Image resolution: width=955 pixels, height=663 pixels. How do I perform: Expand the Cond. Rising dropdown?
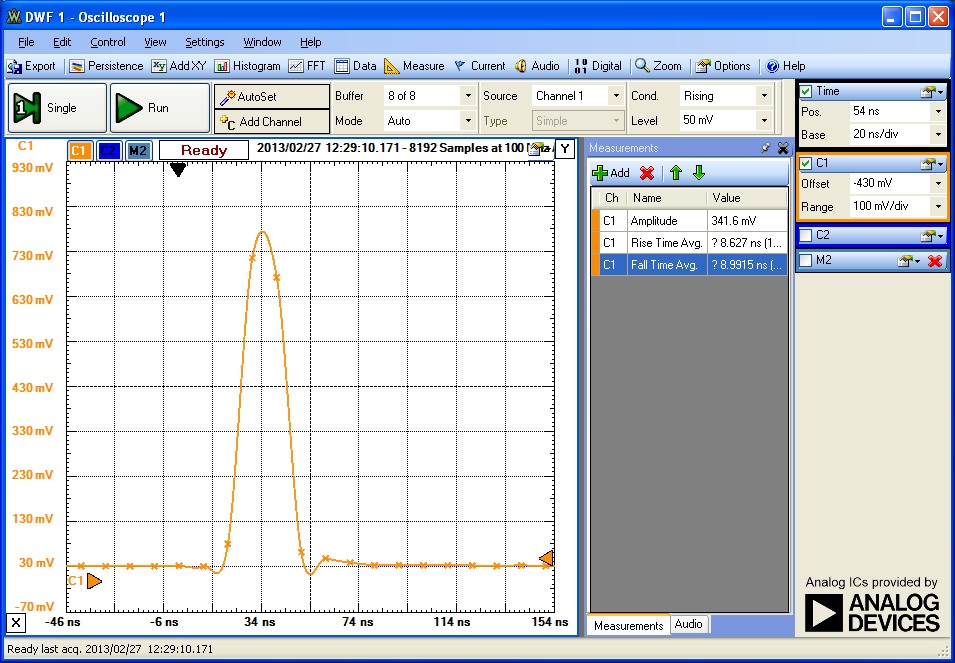point(764,96)
